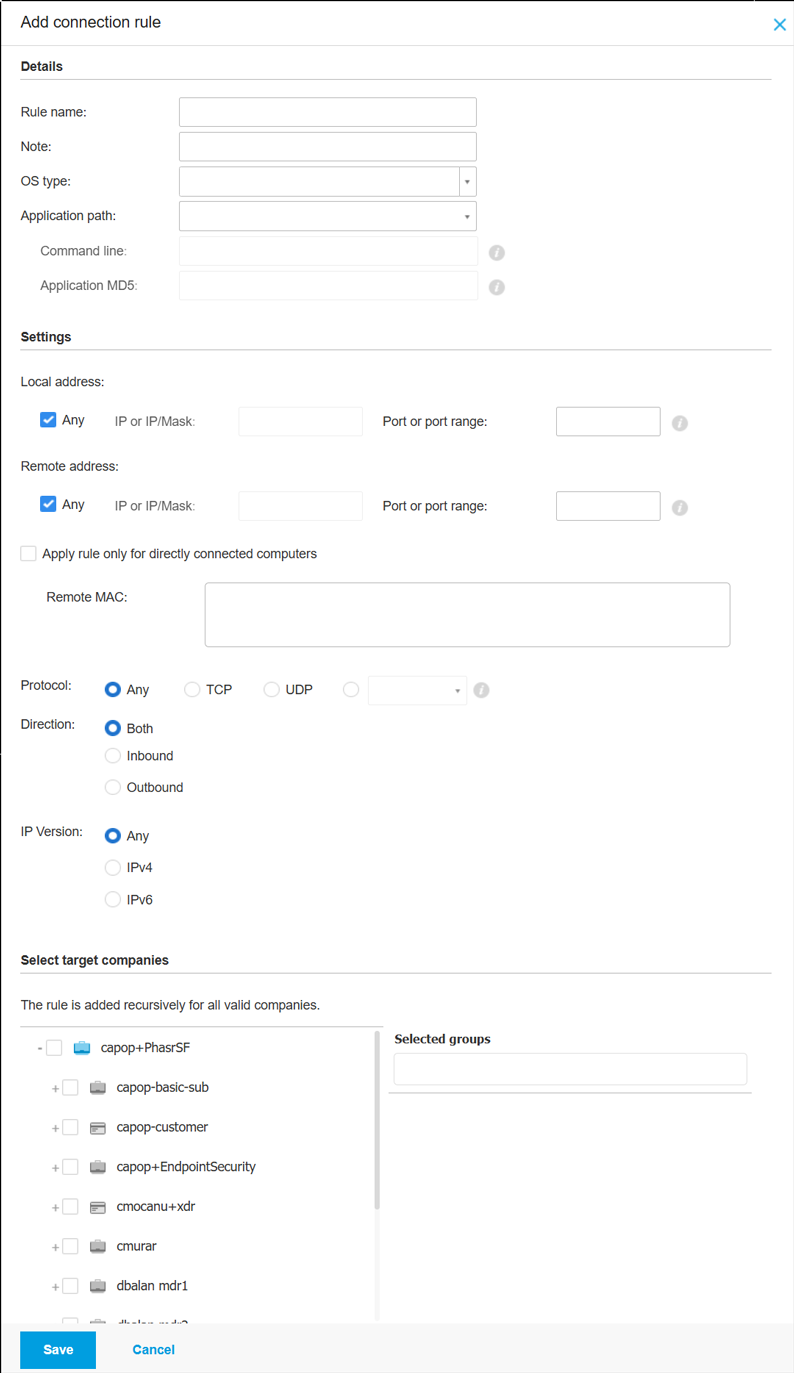Expand the cmurar node
Viewport: 794px width, 1373px height.
(55, 1247)
